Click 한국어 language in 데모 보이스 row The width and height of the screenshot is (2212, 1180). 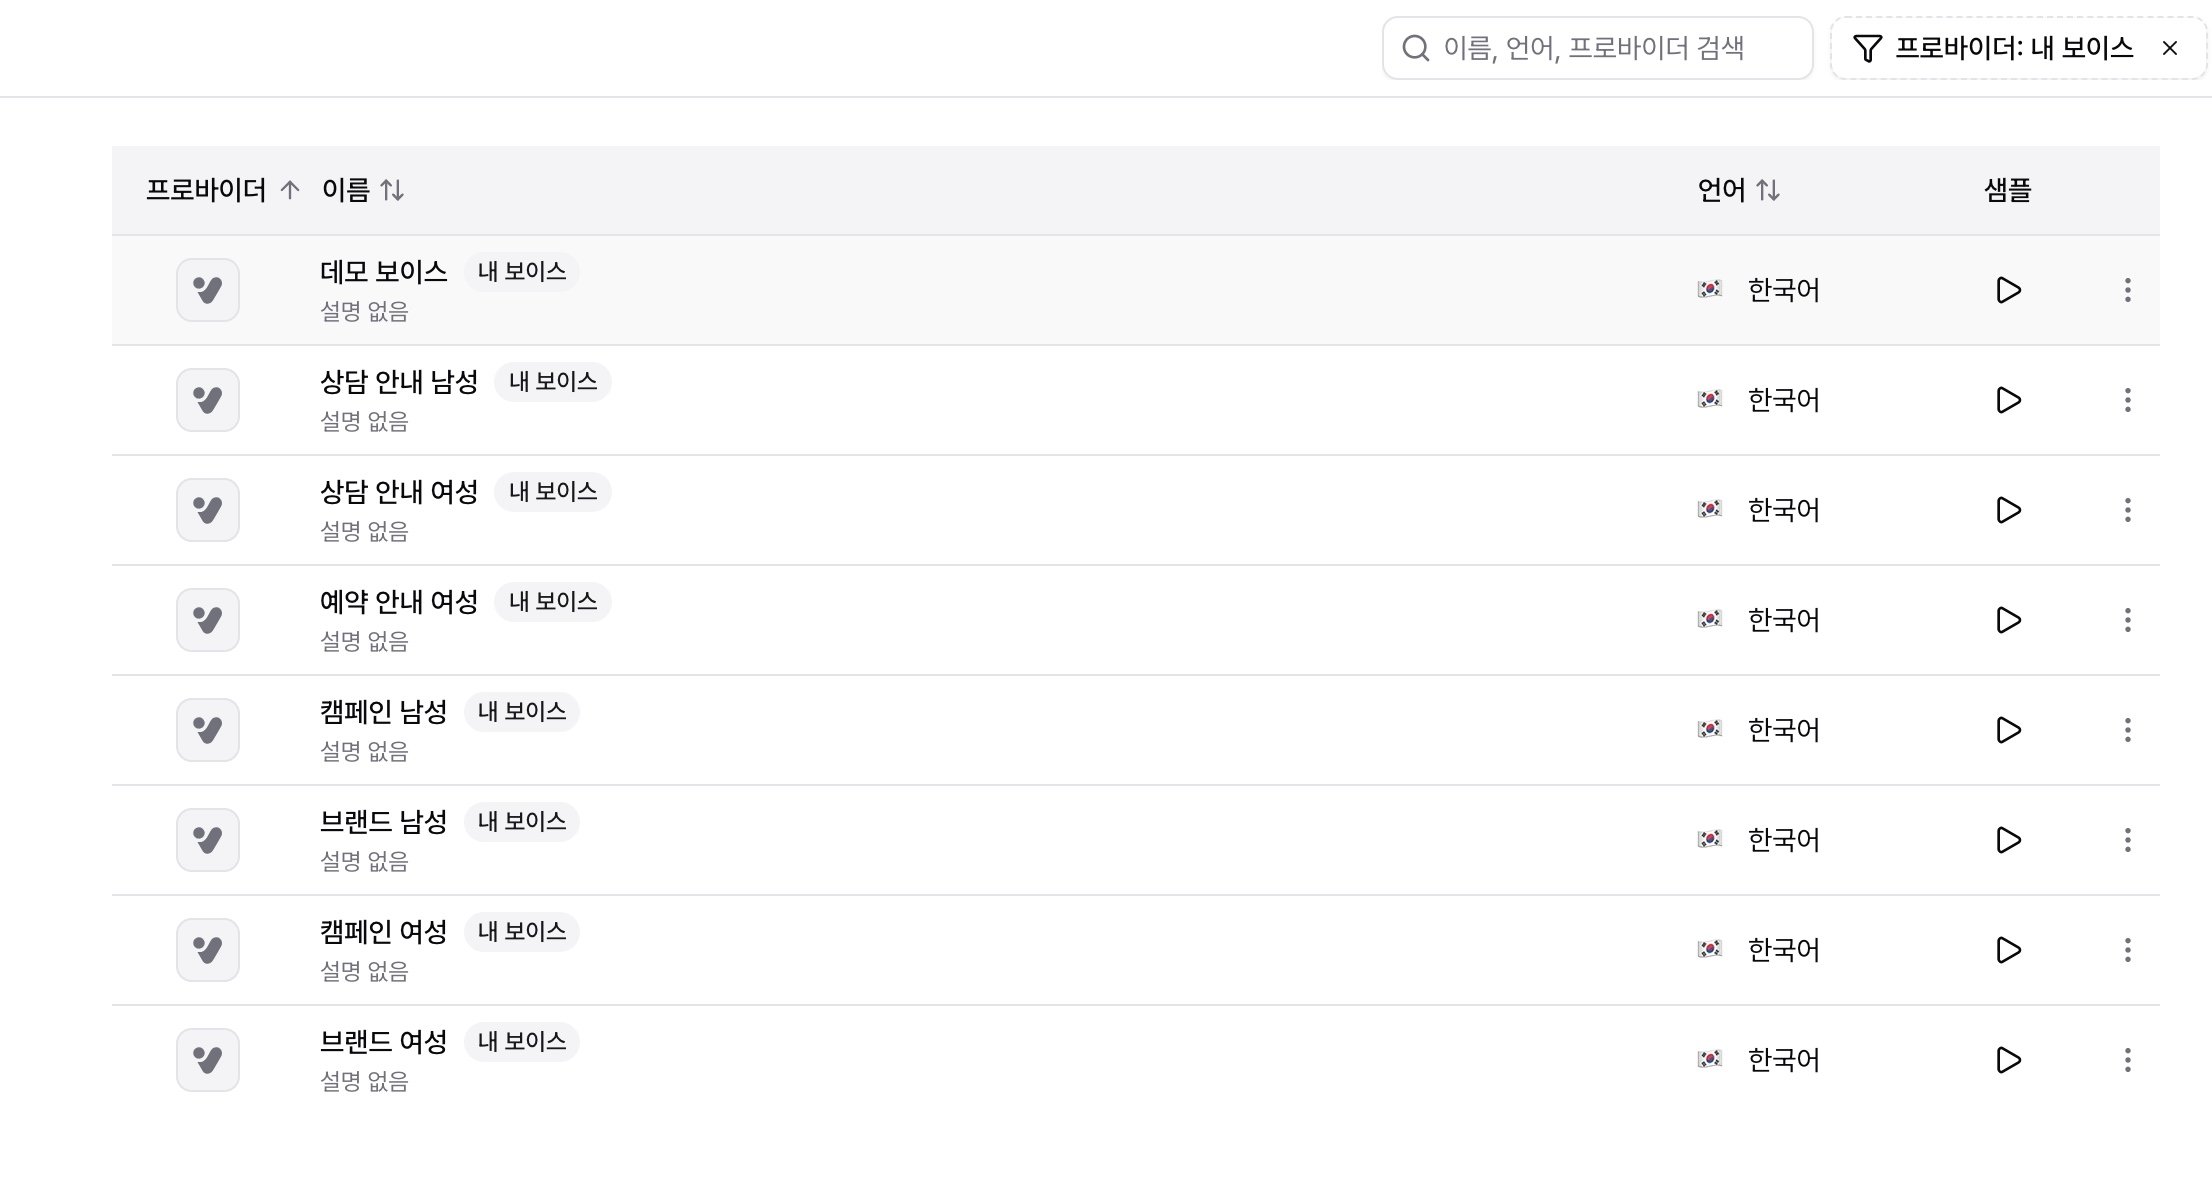pos(1783,290)
